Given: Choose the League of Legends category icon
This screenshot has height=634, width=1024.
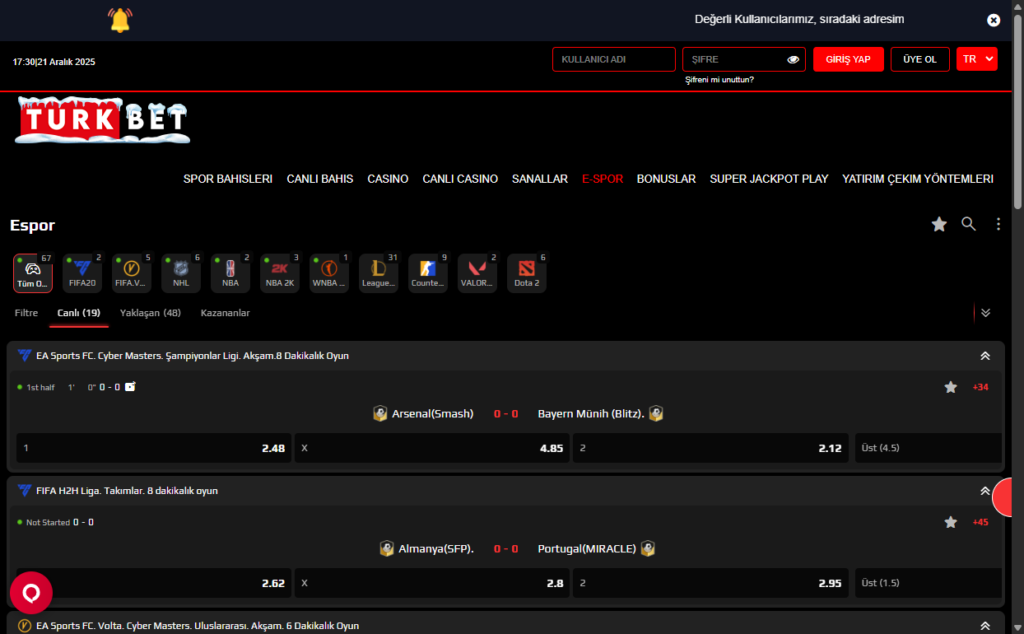Looking at the screenshot, I should coord(378,272).
